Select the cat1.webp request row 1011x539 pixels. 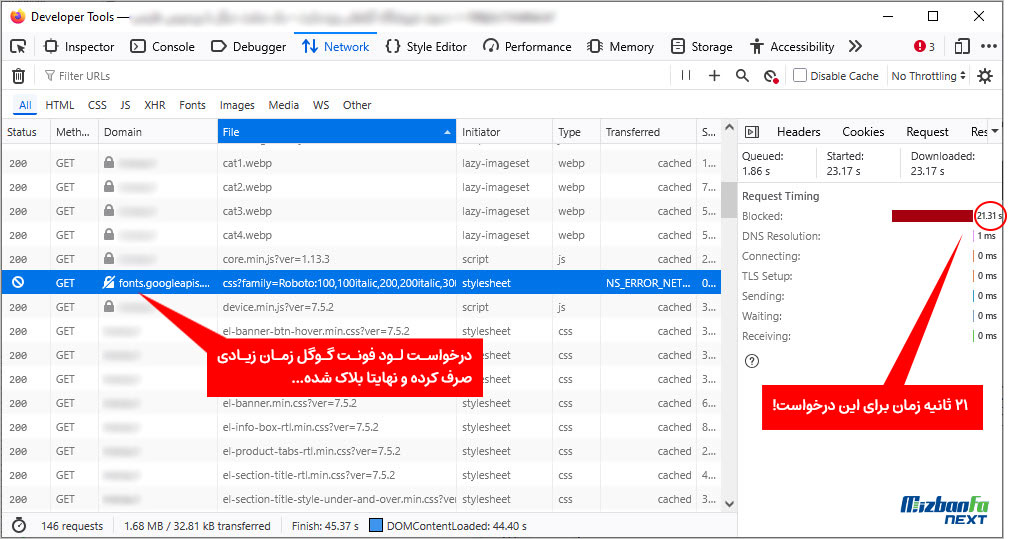tap(360, 163)
